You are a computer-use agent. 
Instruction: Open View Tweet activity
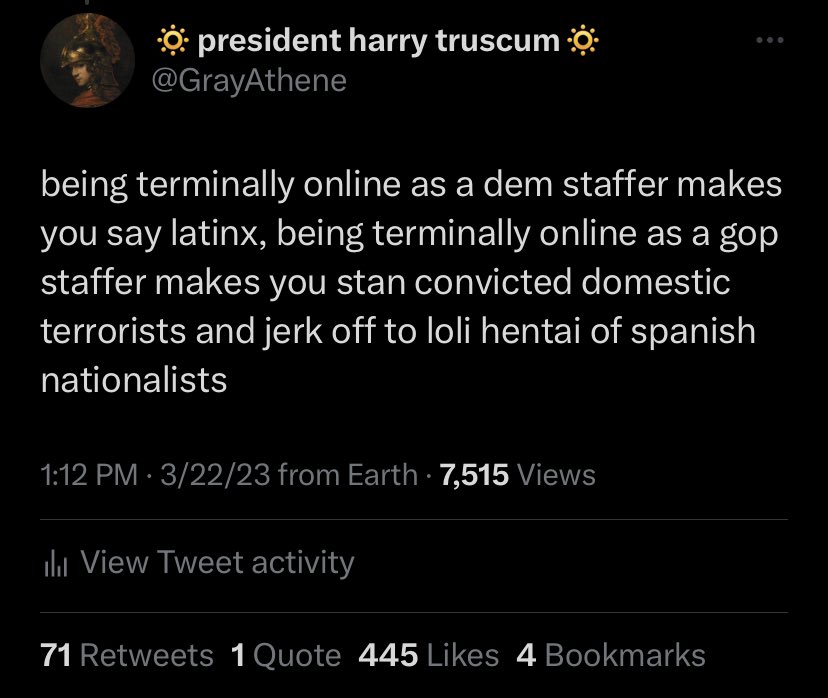[x=217, y=561]
